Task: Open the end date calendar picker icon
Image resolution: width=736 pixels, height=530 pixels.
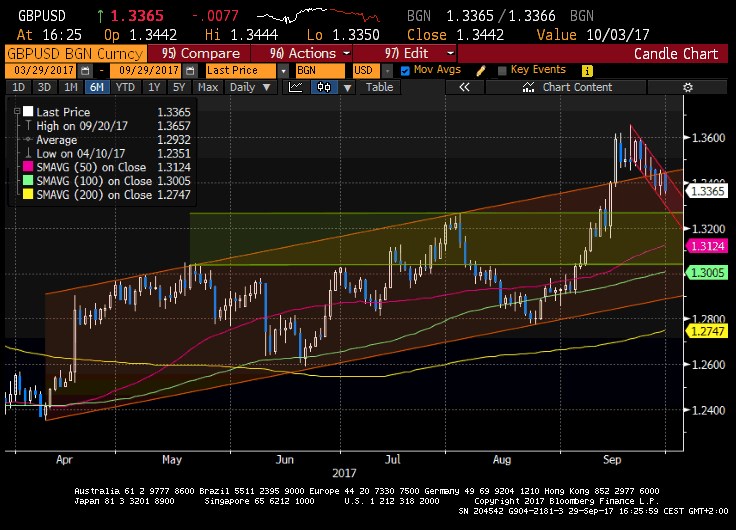Action: click(x=190, y=71)
